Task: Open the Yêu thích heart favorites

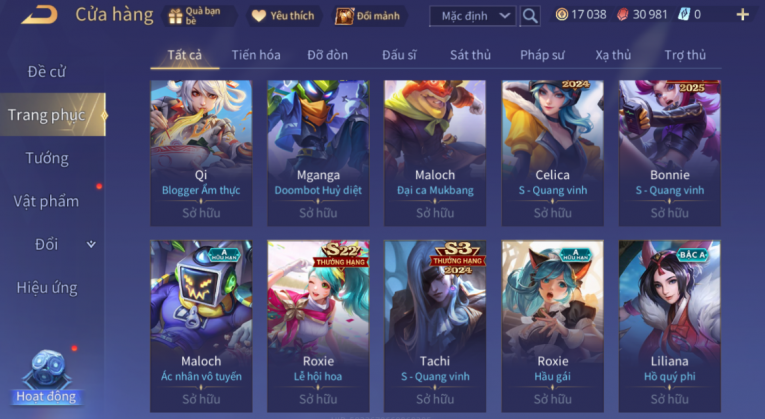Action: pyautogui.click(x=259, y=16)
